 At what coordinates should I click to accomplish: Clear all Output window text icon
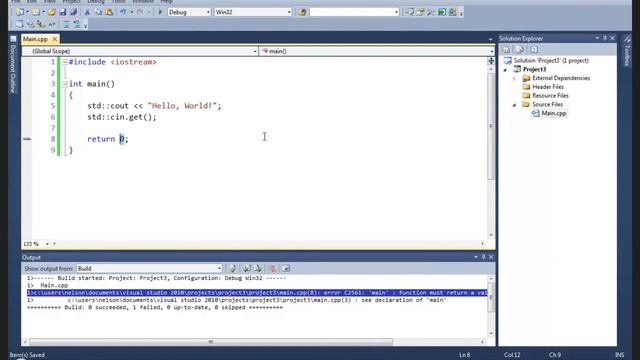[272, 268]
